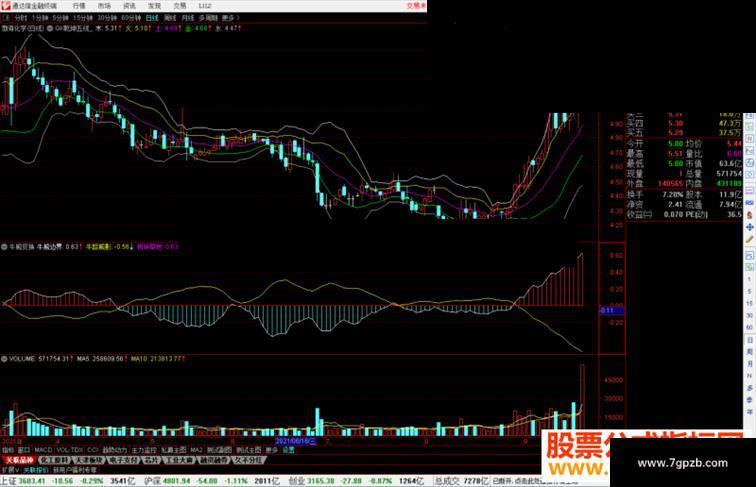Apply the 主力监控 indicator tab
Screen dimensions: 756x487
click(x=144, y=449)
